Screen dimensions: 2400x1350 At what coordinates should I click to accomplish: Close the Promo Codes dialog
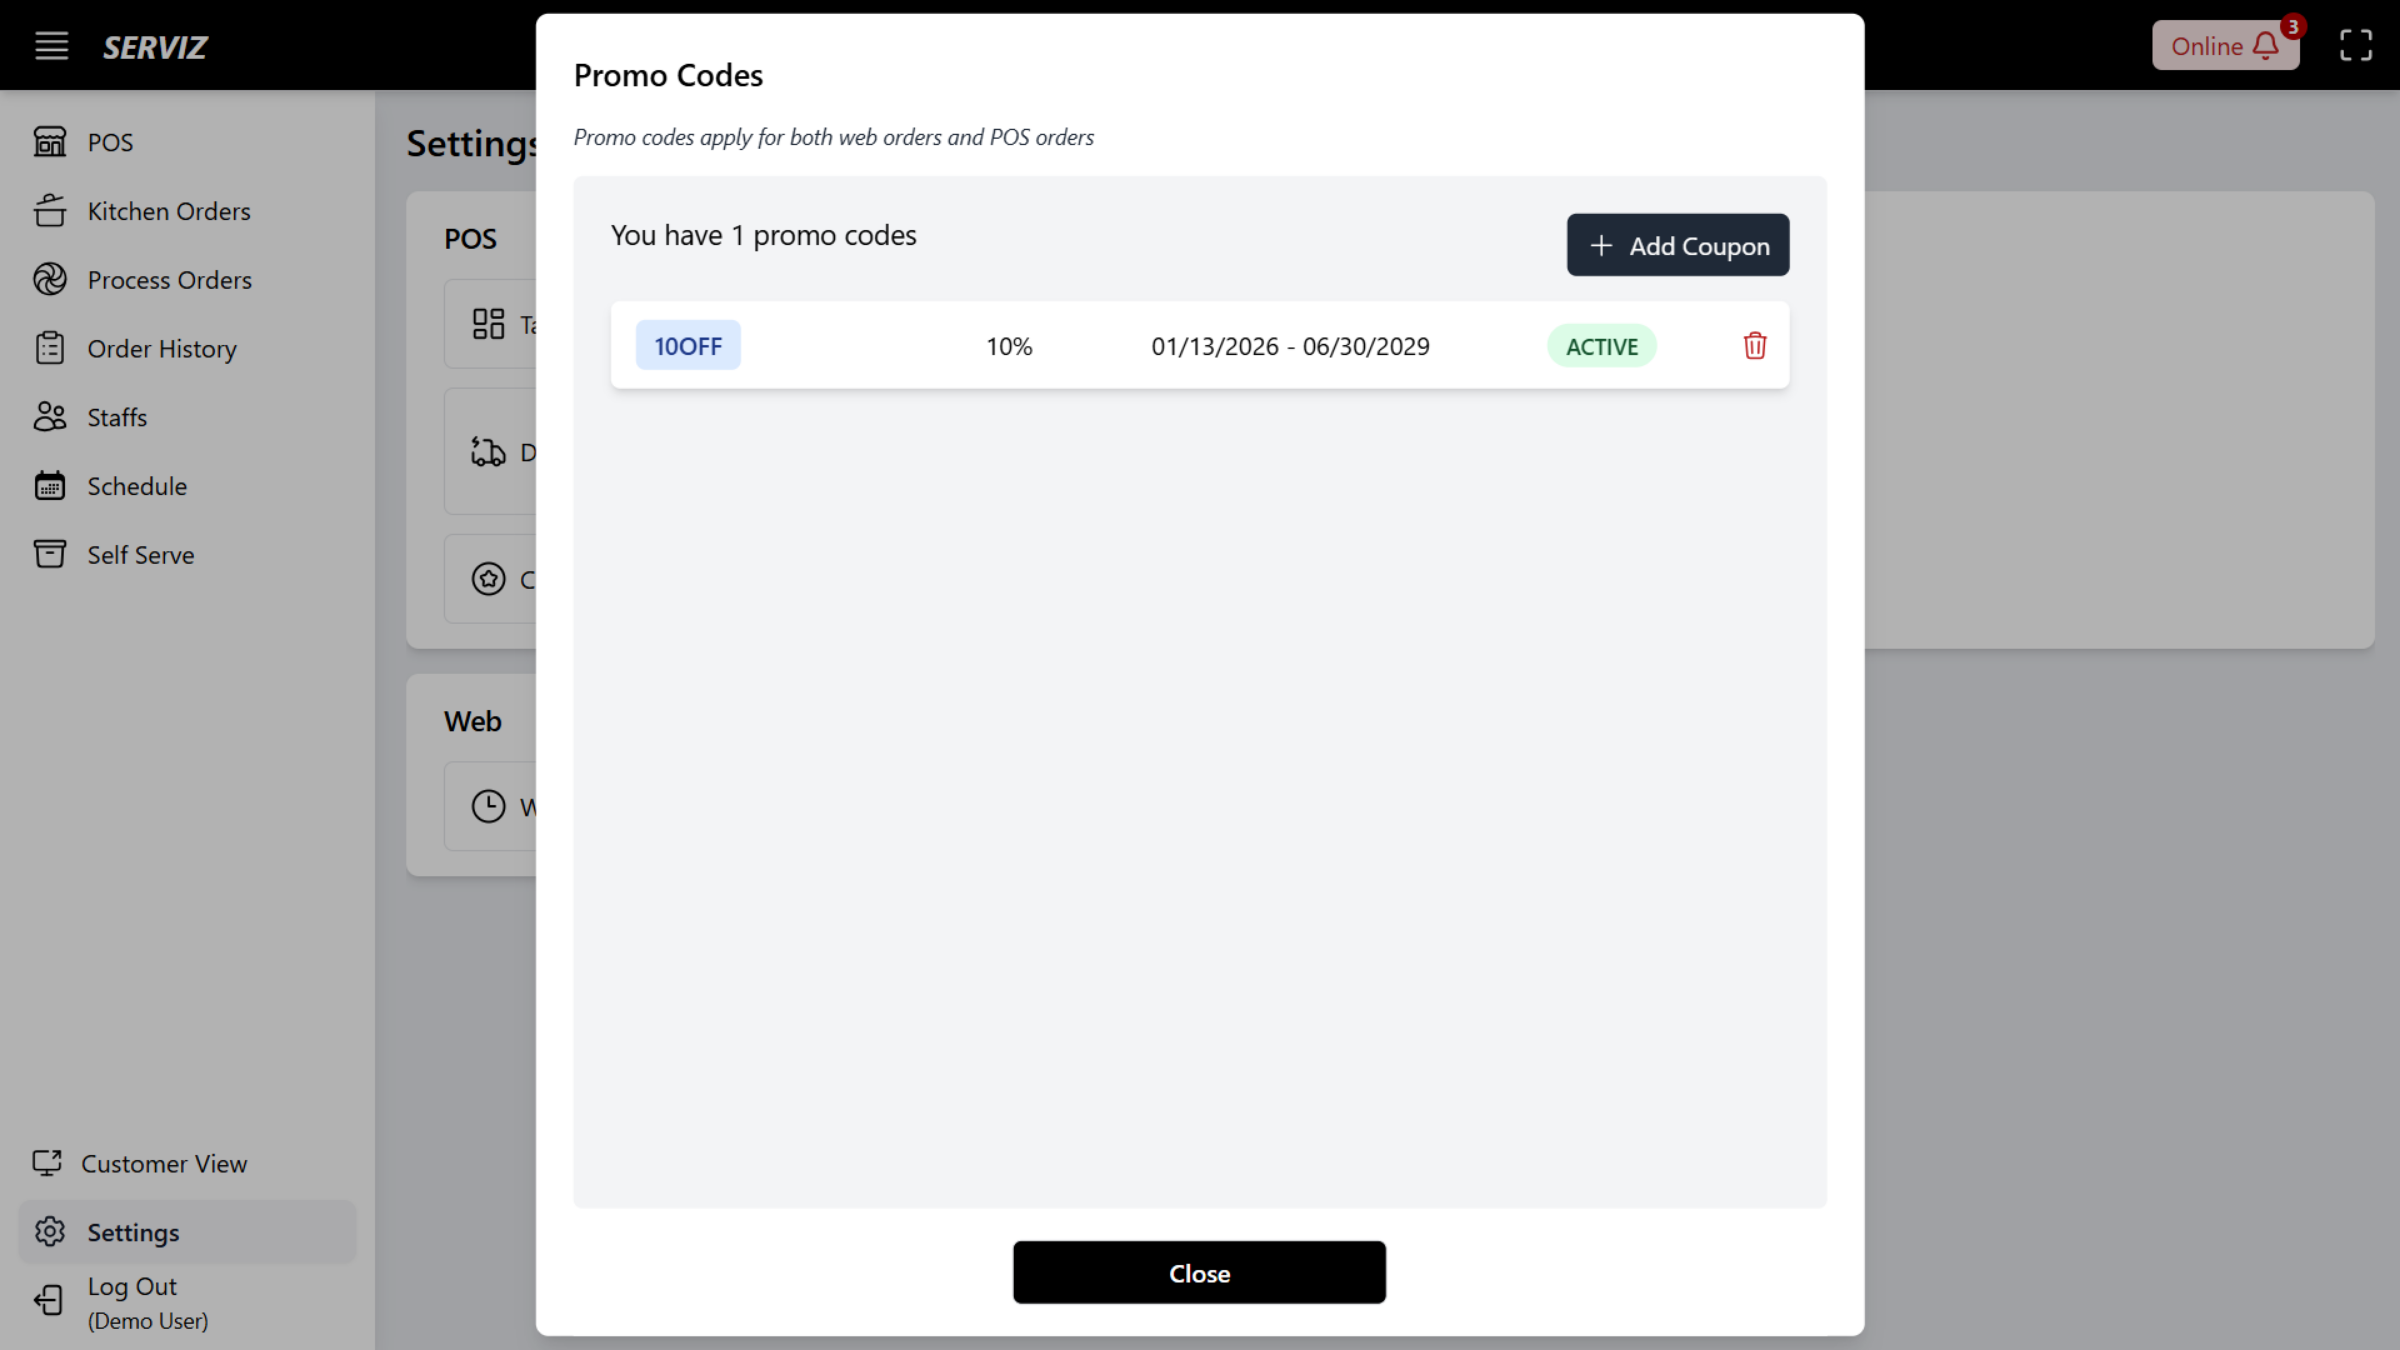point(1199,1272)
